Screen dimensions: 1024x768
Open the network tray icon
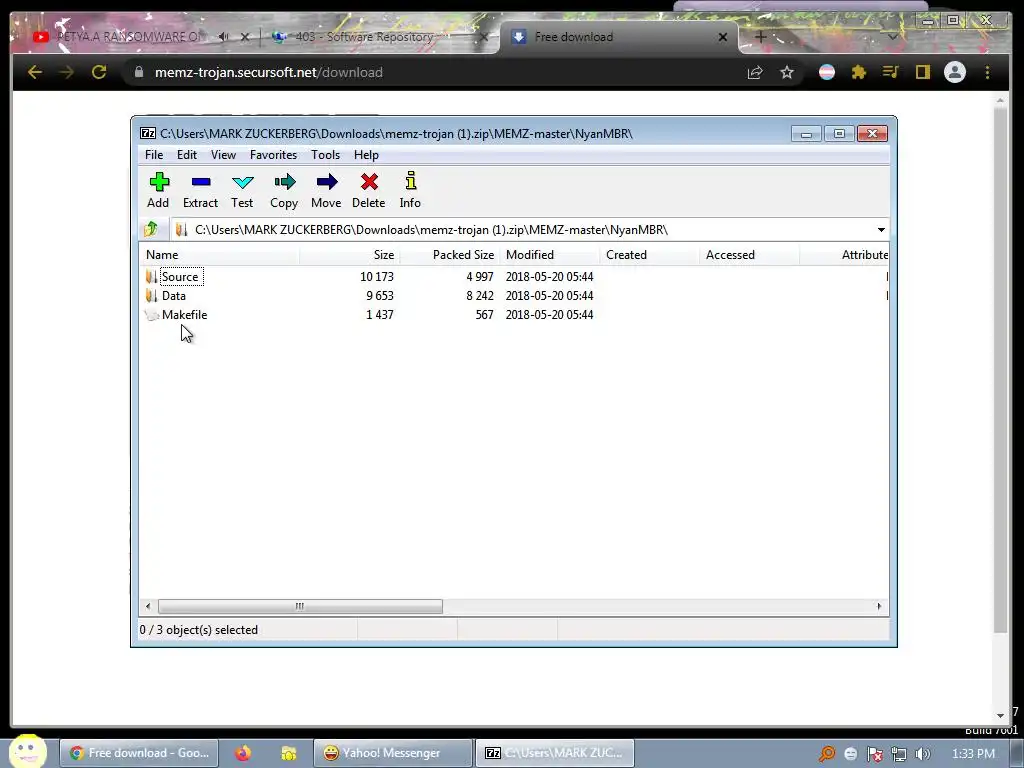point(899,754)
